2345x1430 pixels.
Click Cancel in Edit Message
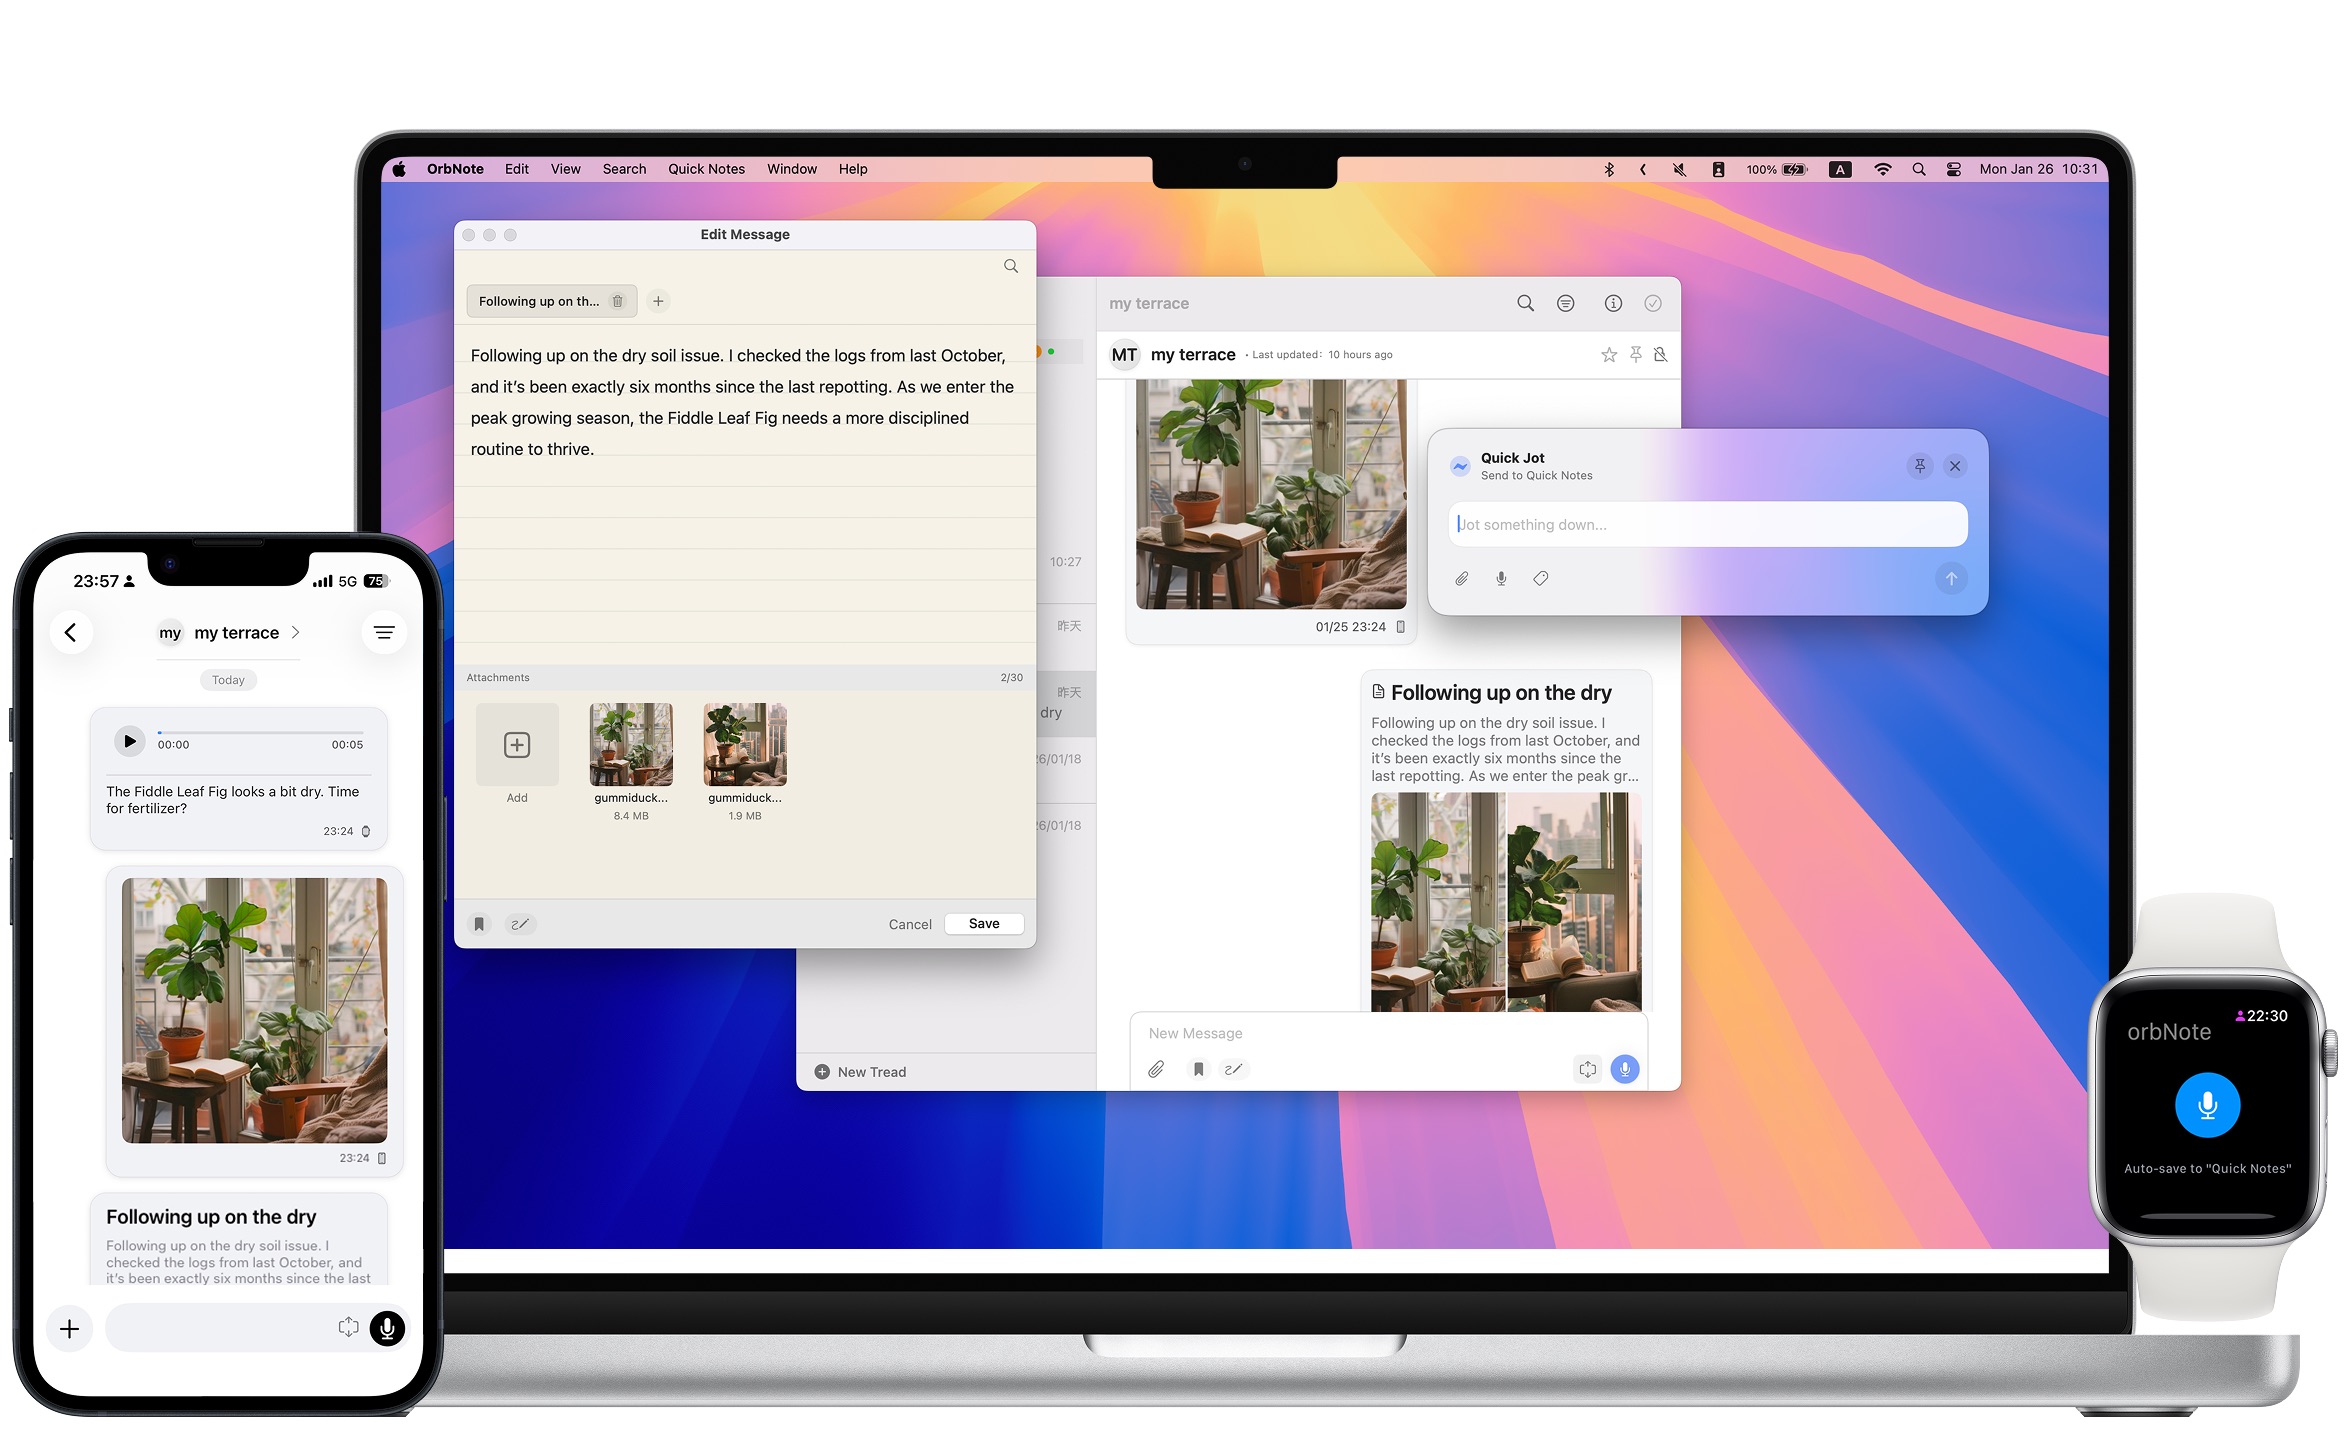[x=909, y=924]
